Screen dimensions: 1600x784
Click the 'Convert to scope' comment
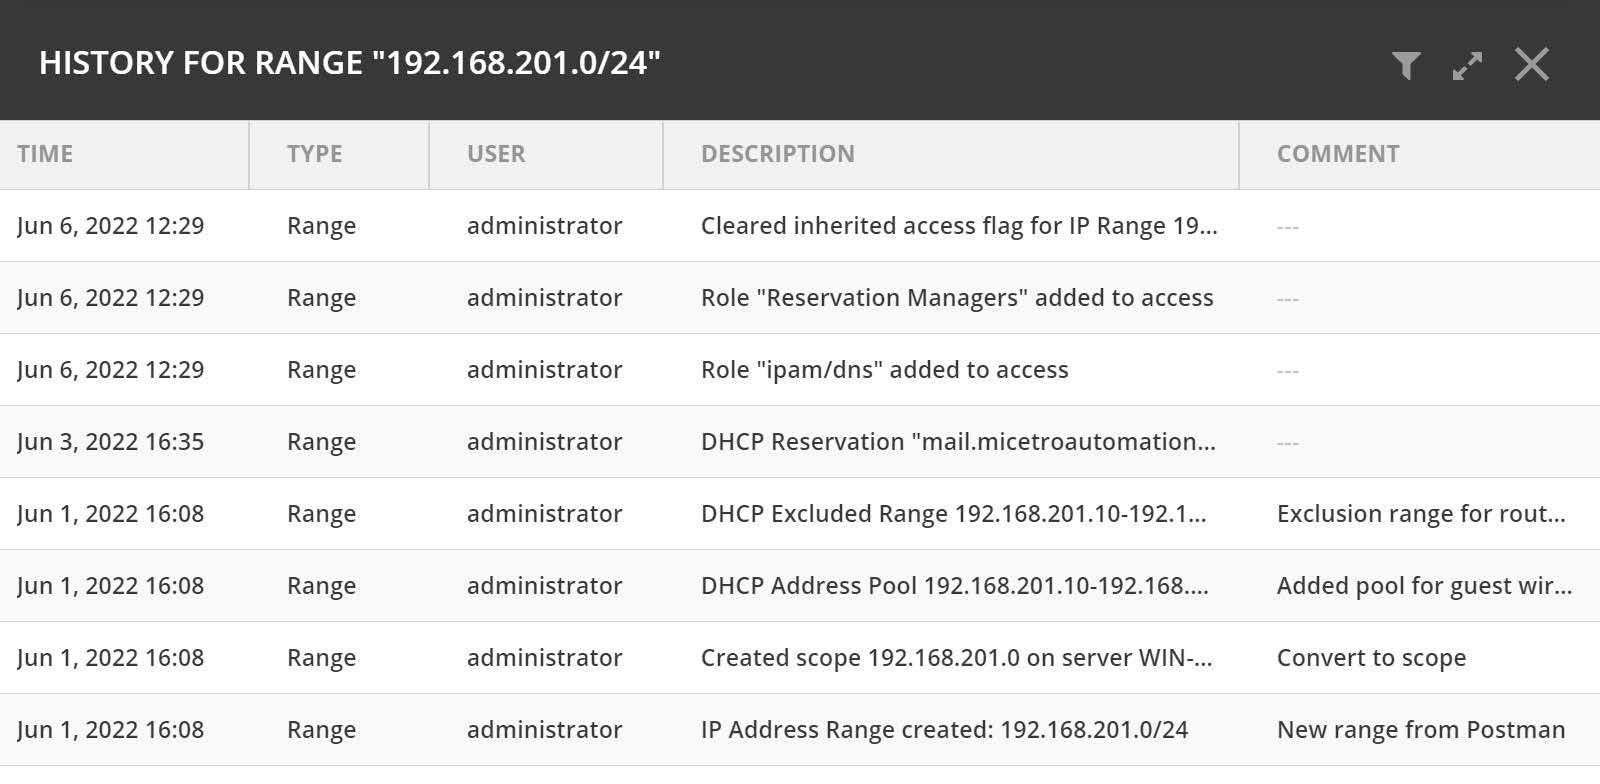[x=1371, y=658]
